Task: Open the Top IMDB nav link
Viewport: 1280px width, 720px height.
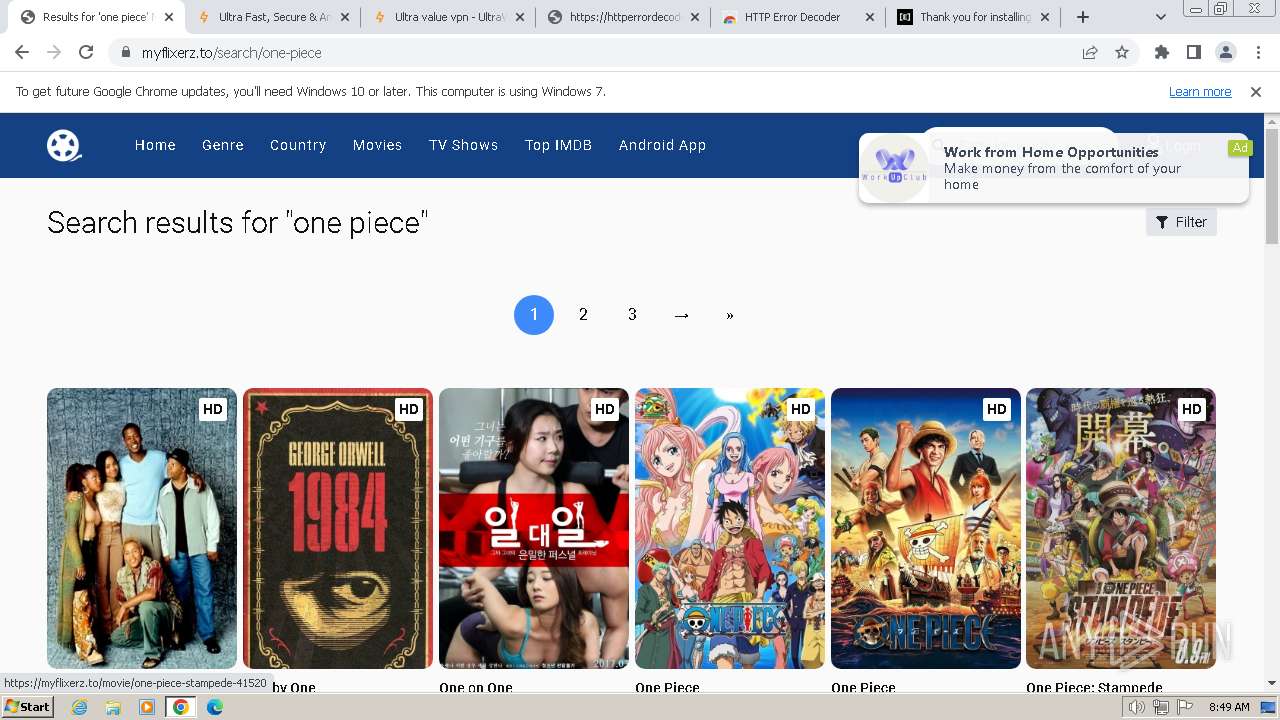Action: tap(558, 145)
